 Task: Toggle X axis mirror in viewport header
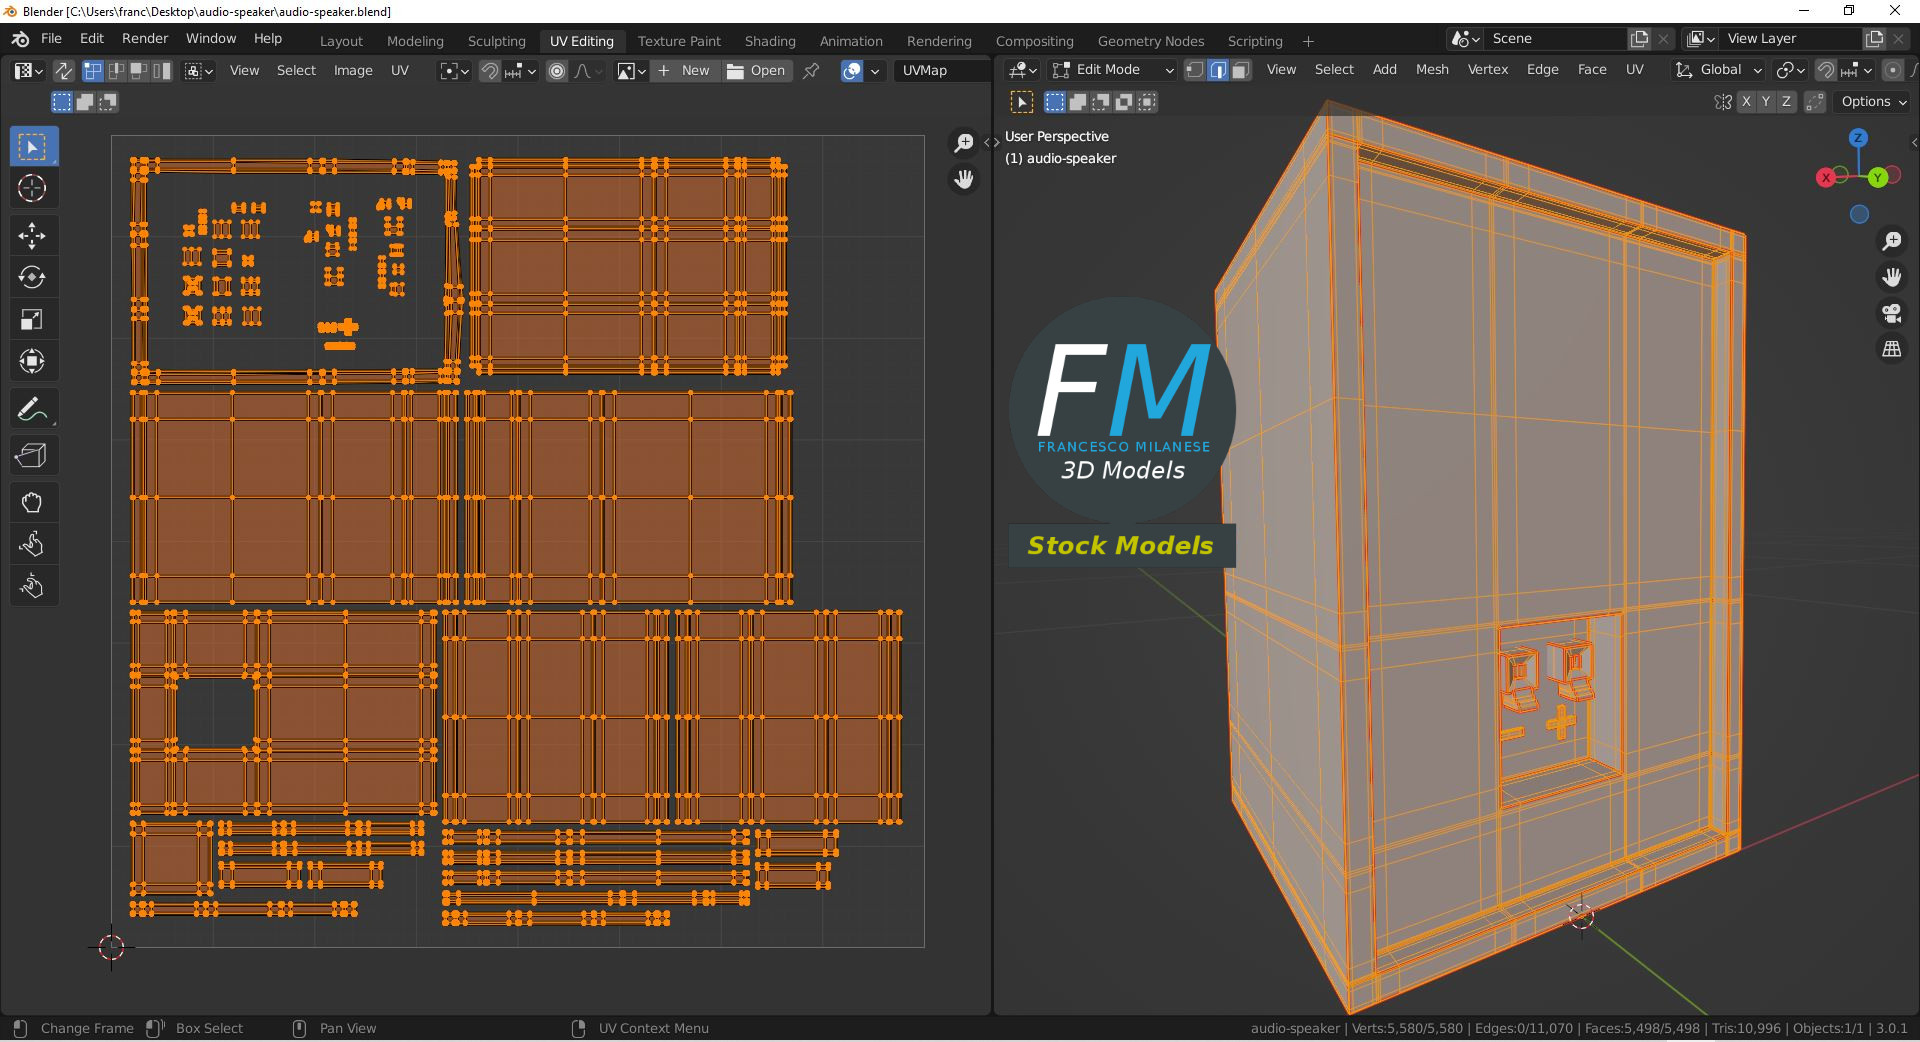click(x=1746, y=102)
